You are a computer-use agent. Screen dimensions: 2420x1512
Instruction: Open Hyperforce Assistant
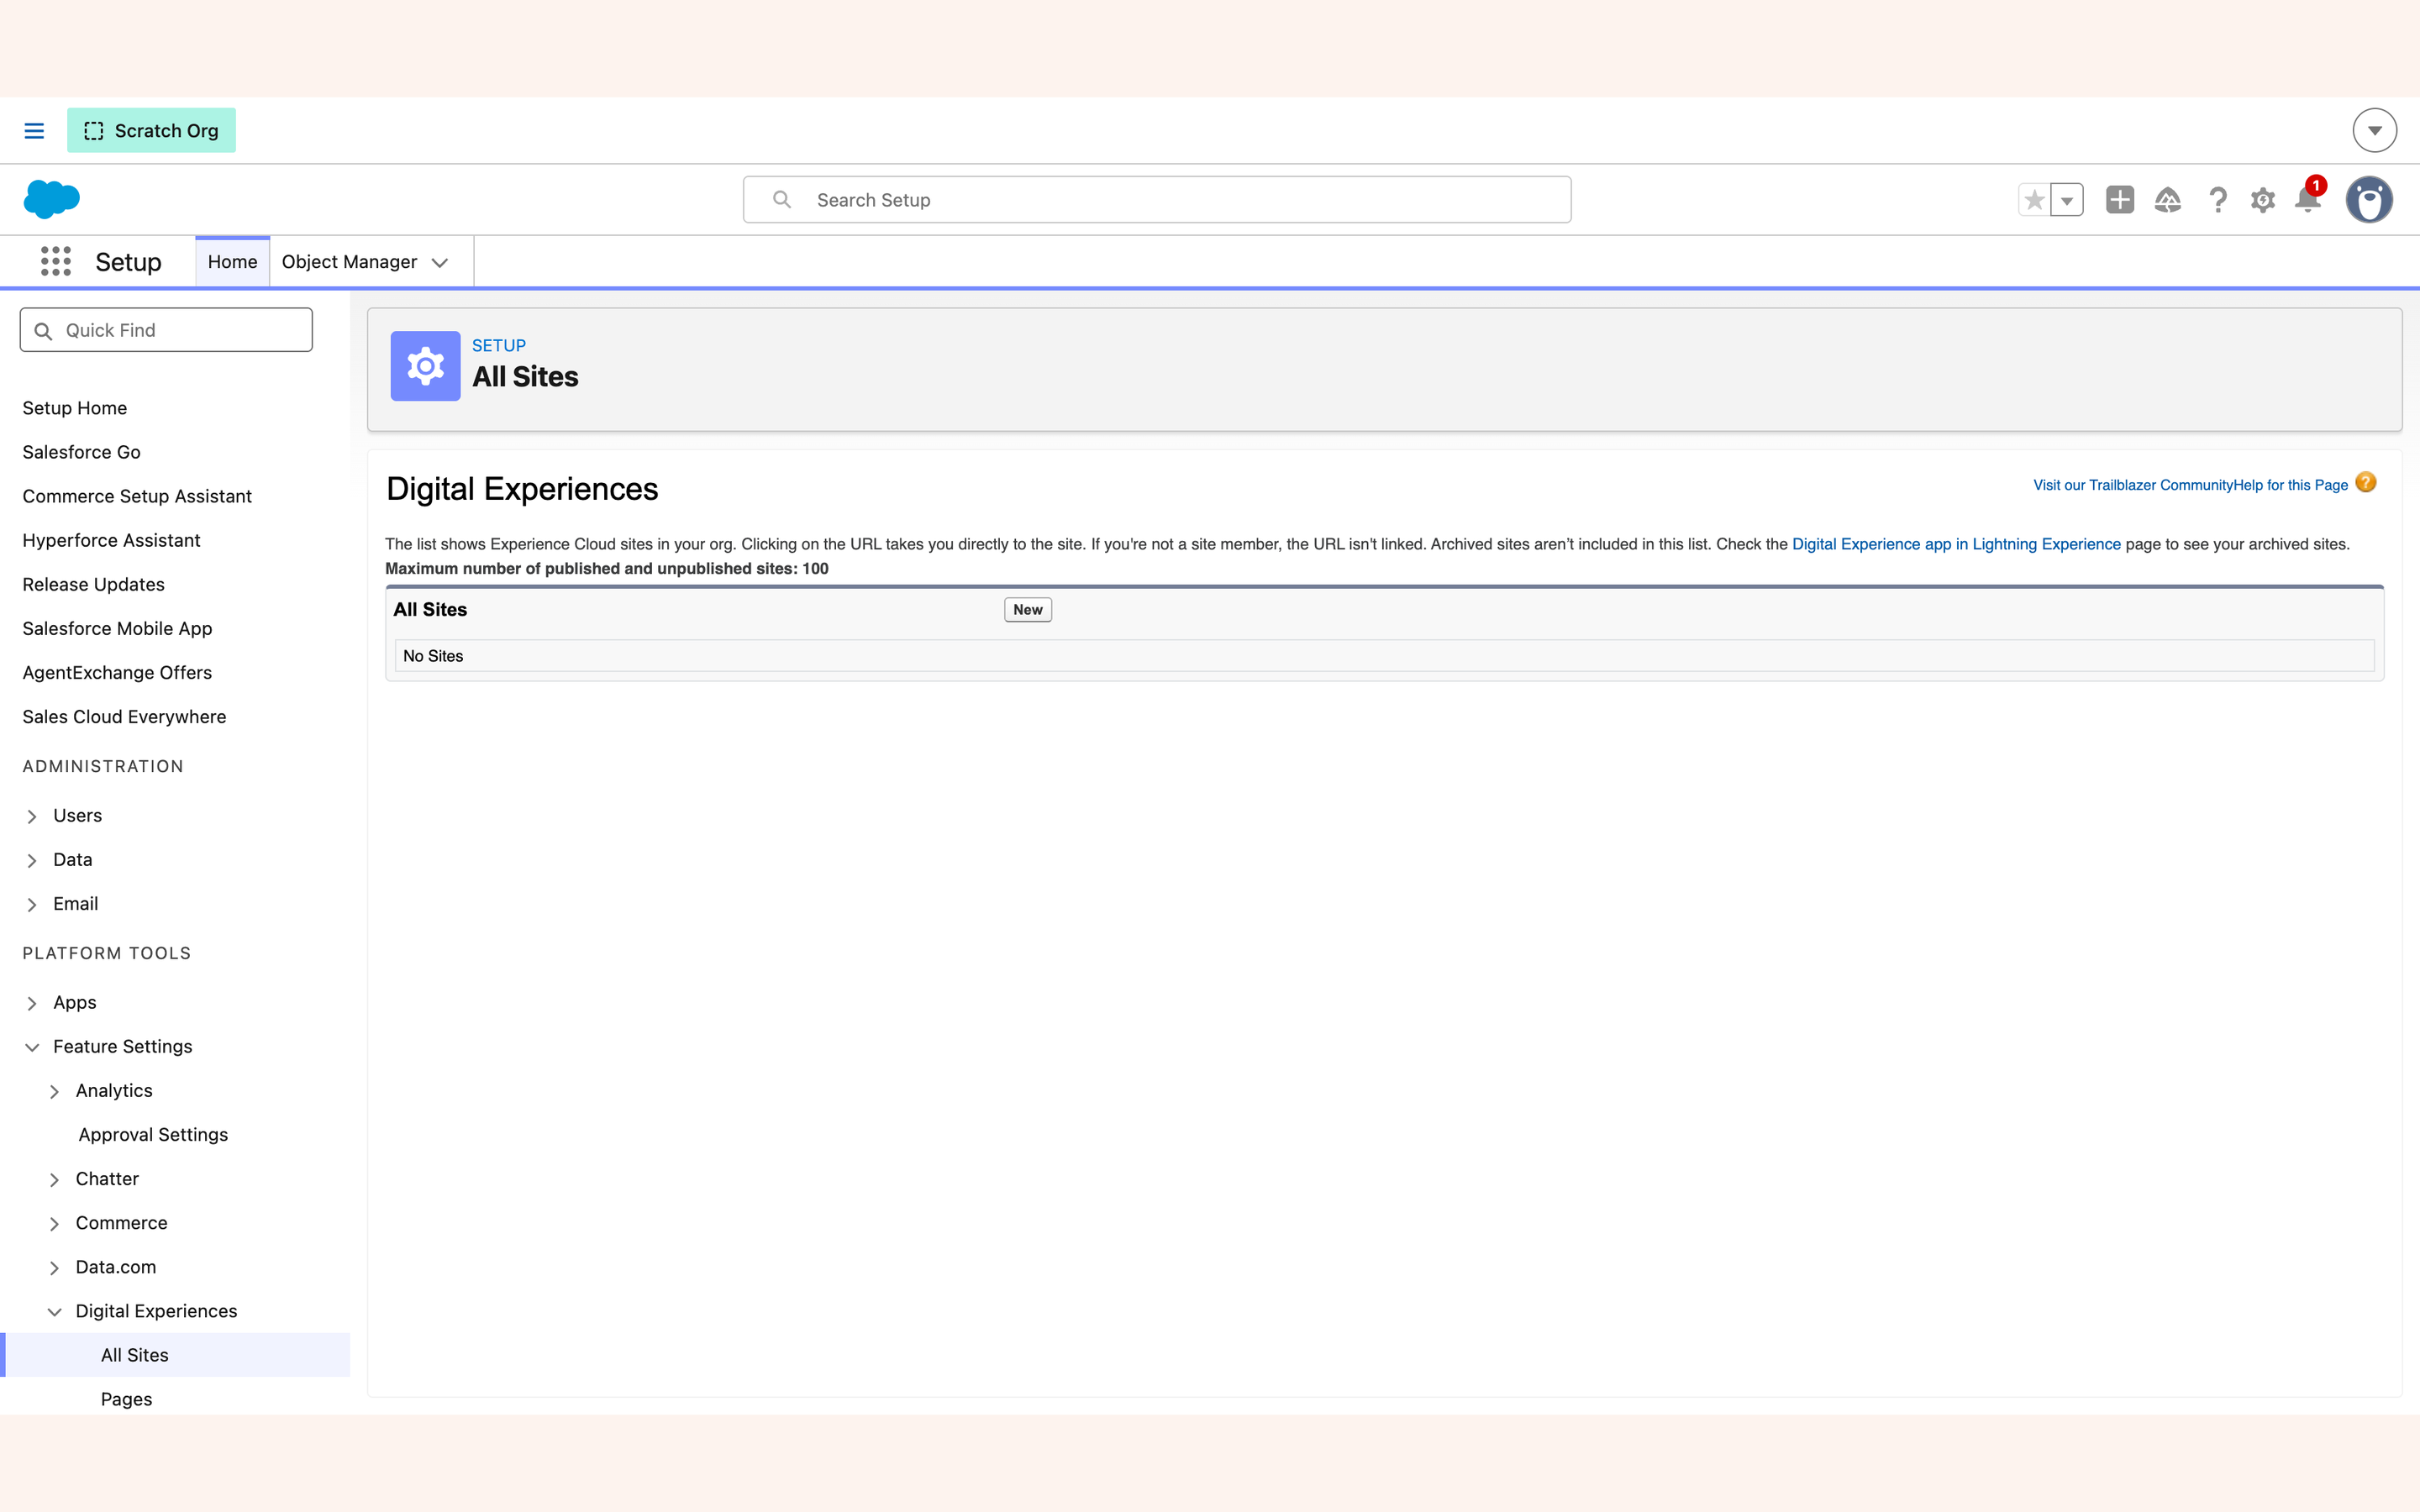point(111,540)
